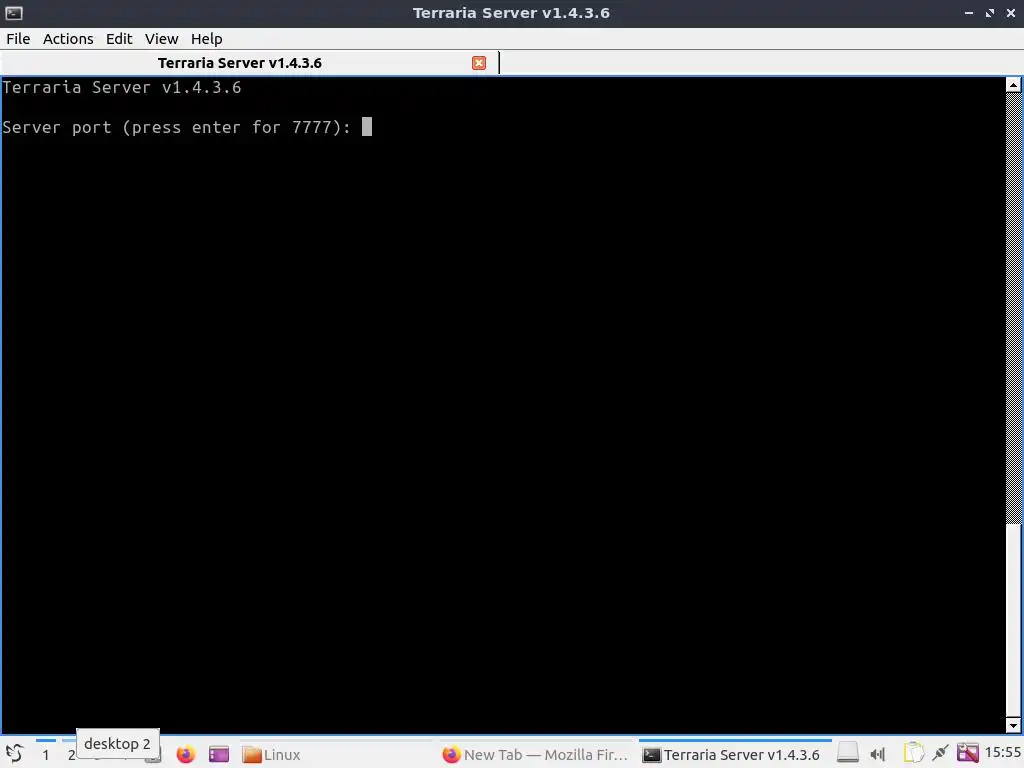The height and width of the screenshot is (768, 1024).
Task: Click the server port input prompt line
Action: click(187, 127)
